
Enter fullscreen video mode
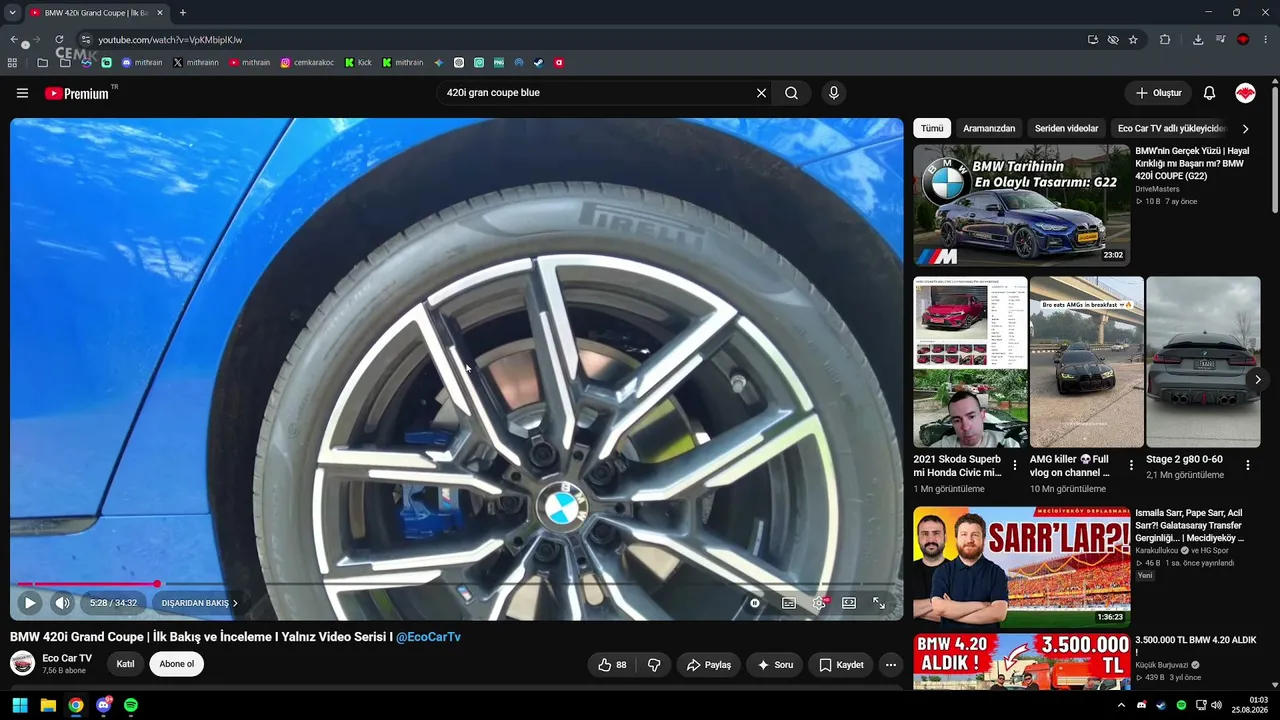point(879,603)
